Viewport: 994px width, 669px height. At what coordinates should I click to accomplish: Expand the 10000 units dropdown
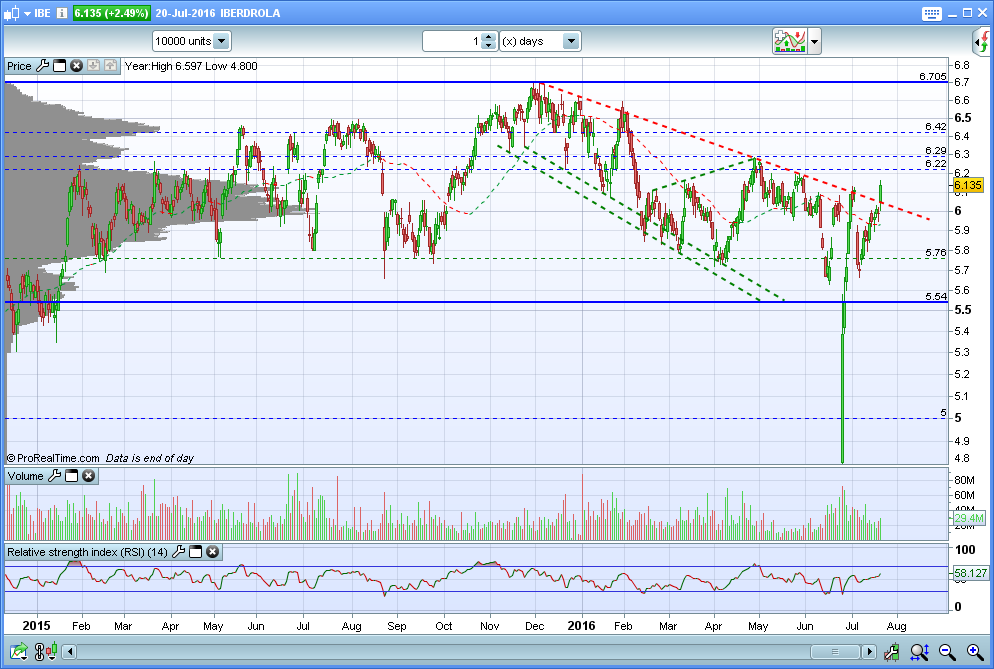pyautogui.click(x=222, y=41)
